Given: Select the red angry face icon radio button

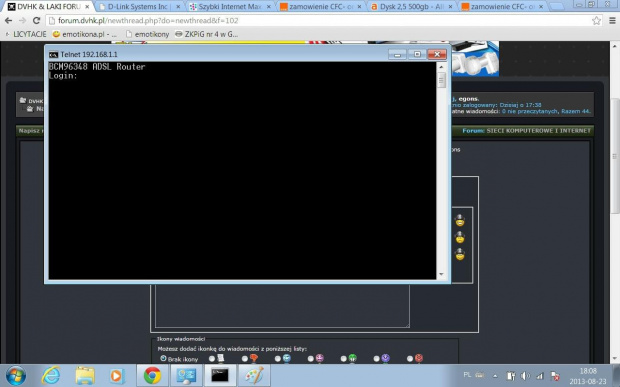Looking at the screenshot, I should (x=410, y=359).
